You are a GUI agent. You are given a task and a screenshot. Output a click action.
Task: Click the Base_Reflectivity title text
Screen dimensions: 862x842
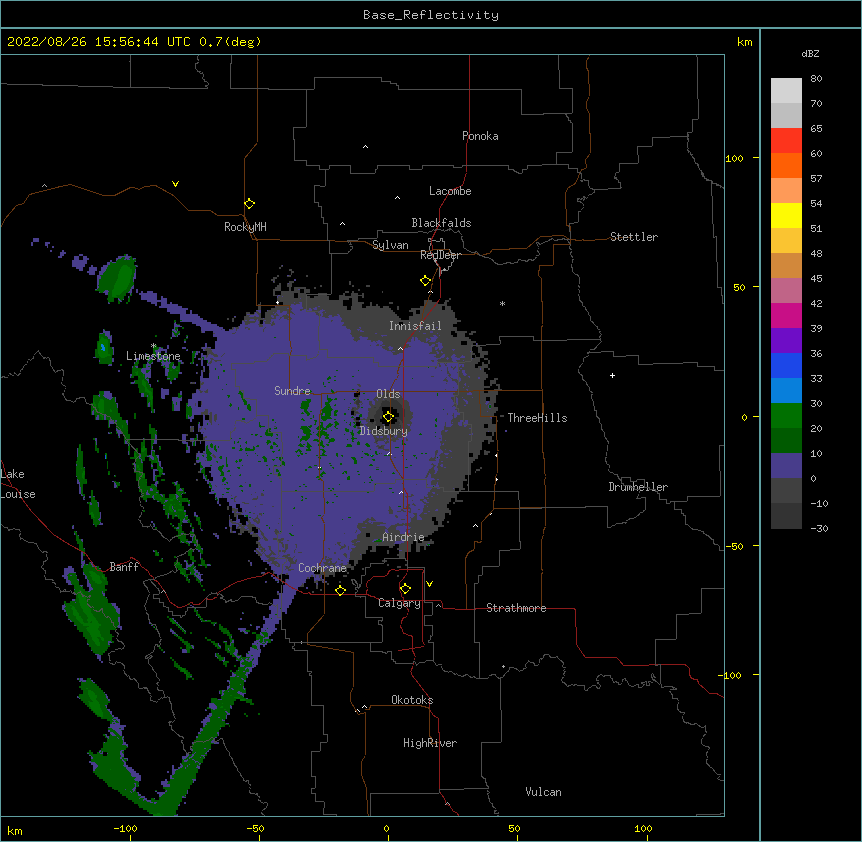(431, 15)
